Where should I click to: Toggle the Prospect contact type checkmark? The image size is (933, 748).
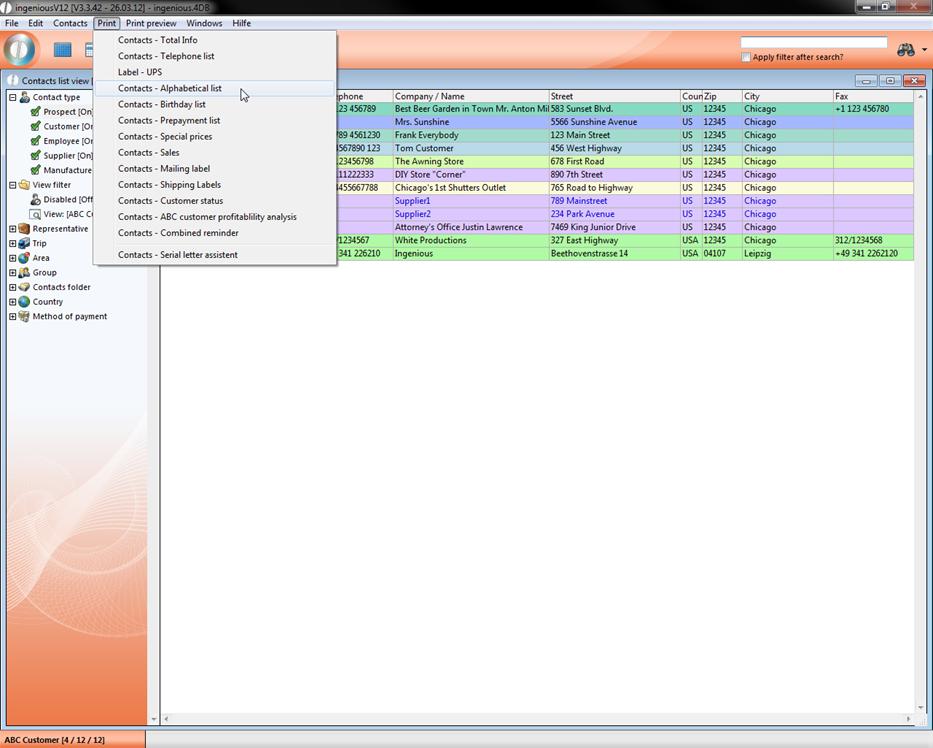pyautogui.click(x=35, y=112)
